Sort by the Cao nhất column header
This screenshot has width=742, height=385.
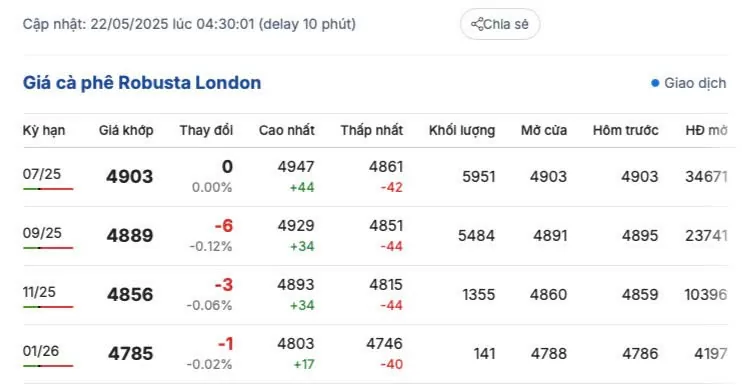click(286, 131)
